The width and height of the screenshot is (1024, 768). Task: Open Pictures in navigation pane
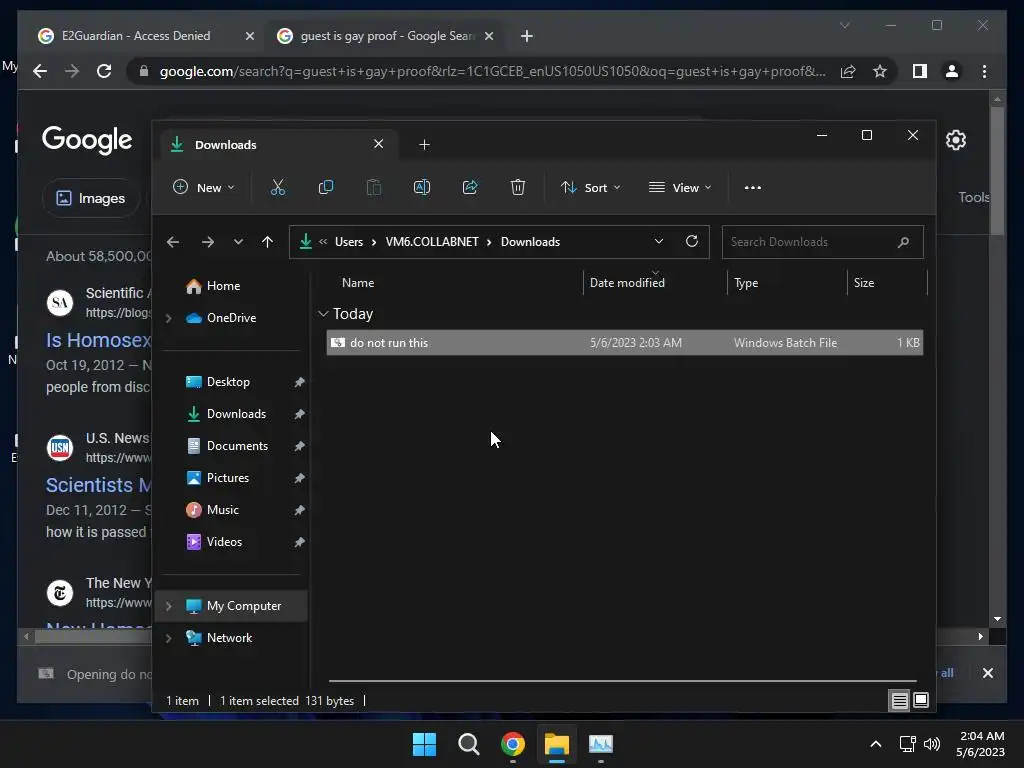[x=227, y=478]
